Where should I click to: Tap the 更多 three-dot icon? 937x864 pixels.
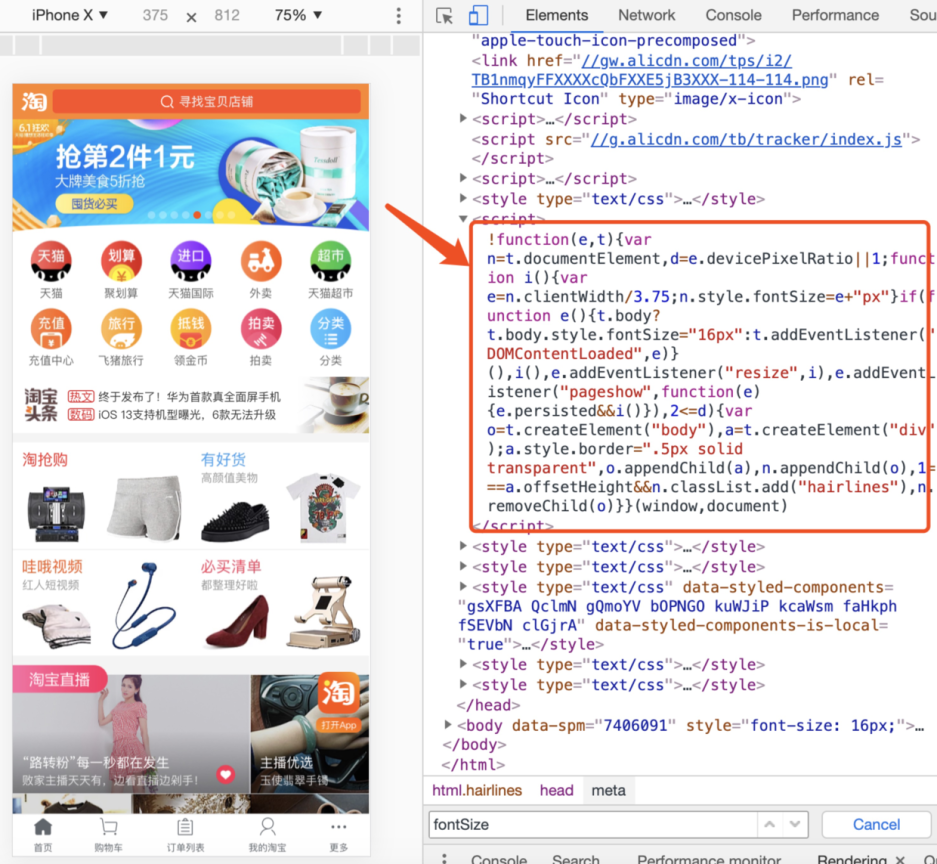pos(338,827)
